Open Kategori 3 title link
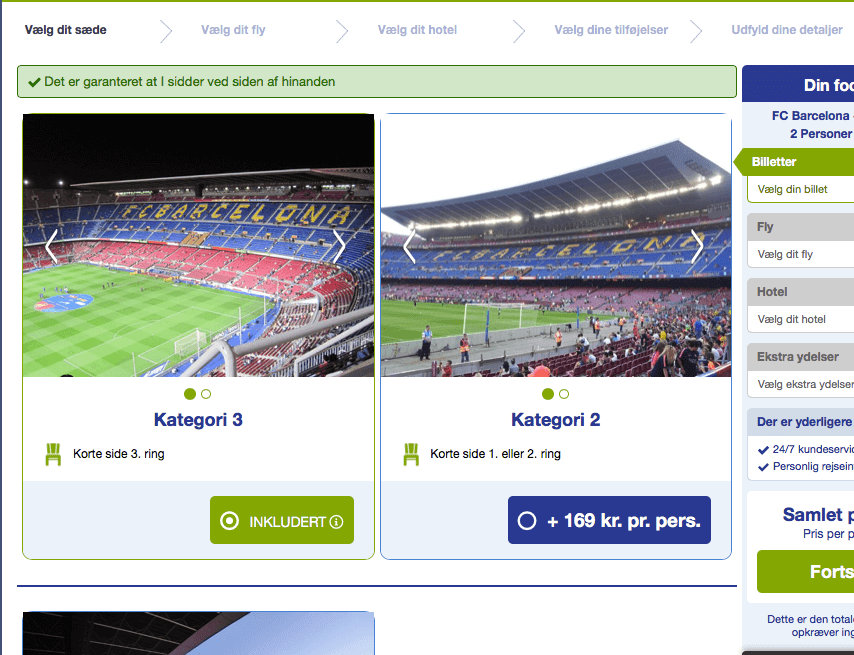Image resolution: width=854 pixels, height=655 pixels. point(198,420)
